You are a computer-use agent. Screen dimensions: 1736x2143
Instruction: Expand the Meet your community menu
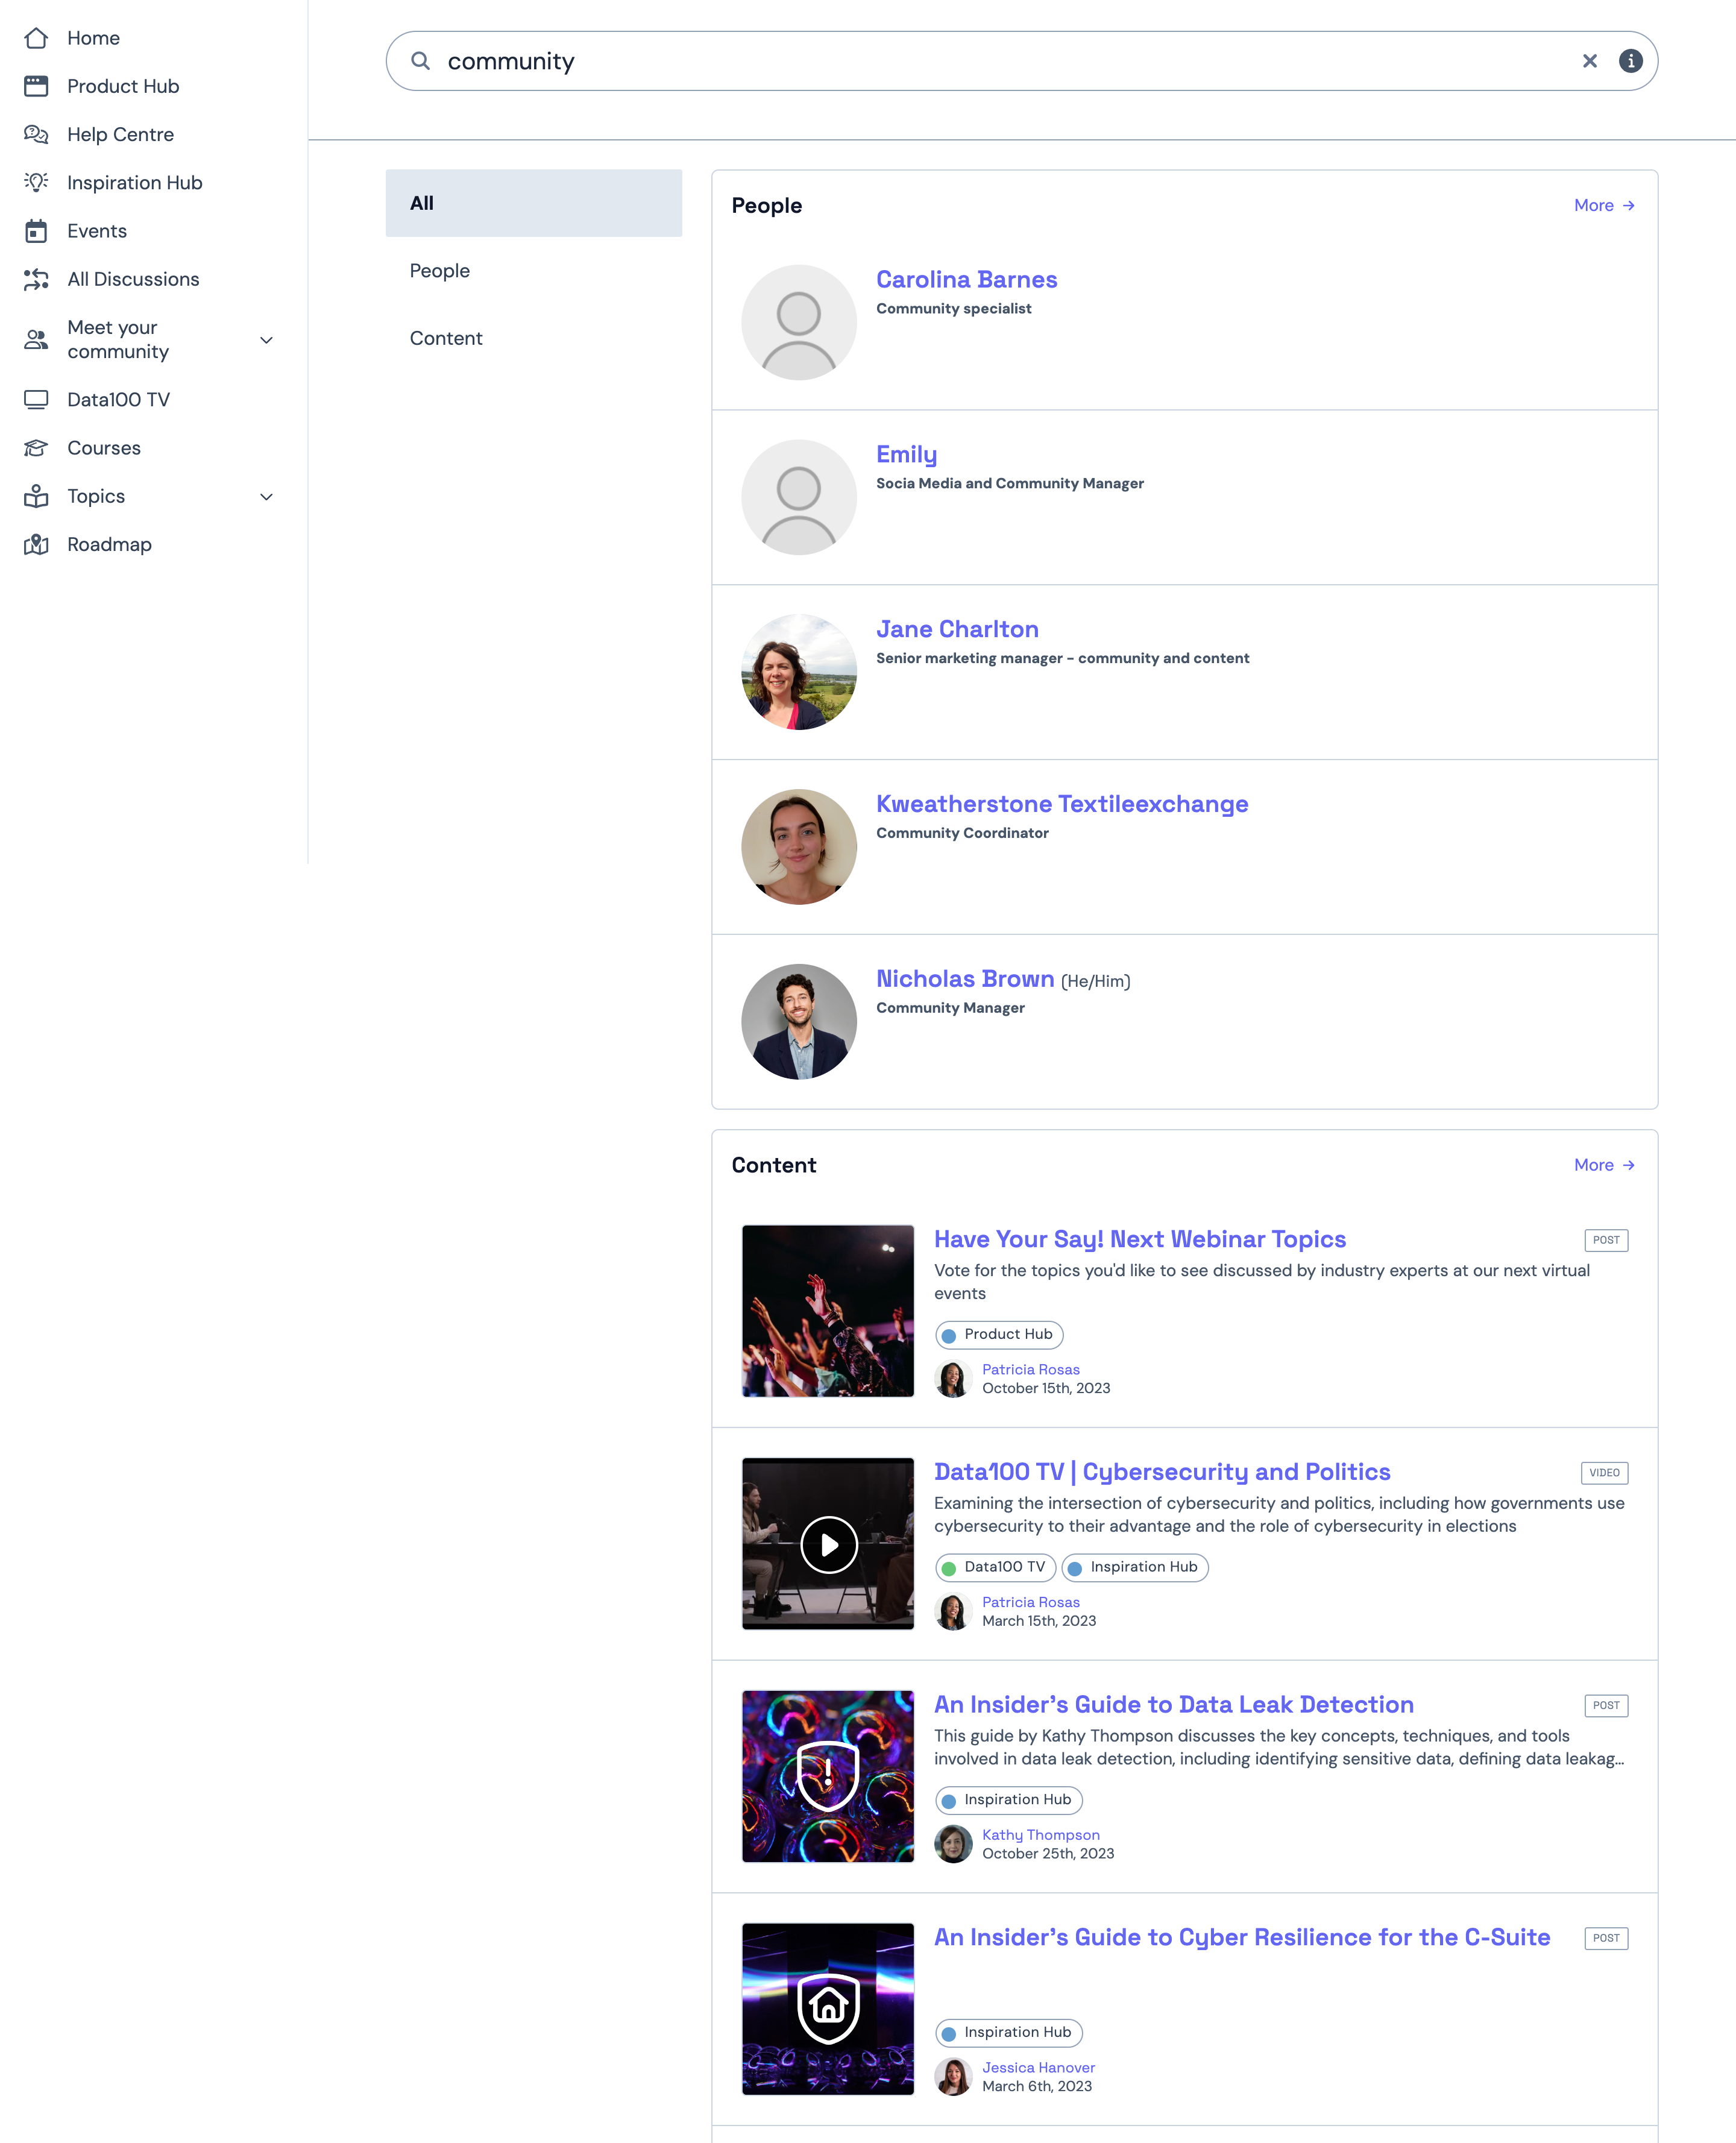coord(266,340)
